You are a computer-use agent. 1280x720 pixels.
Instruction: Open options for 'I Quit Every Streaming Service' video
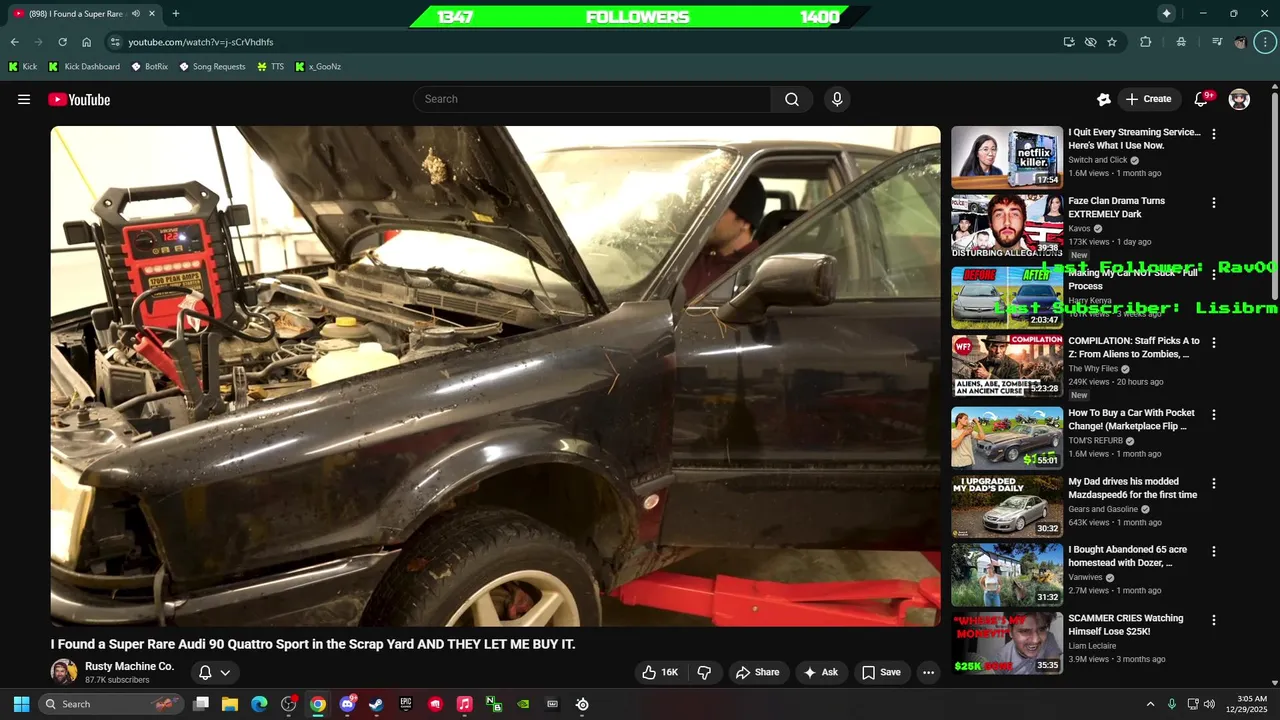point(1214,134)
